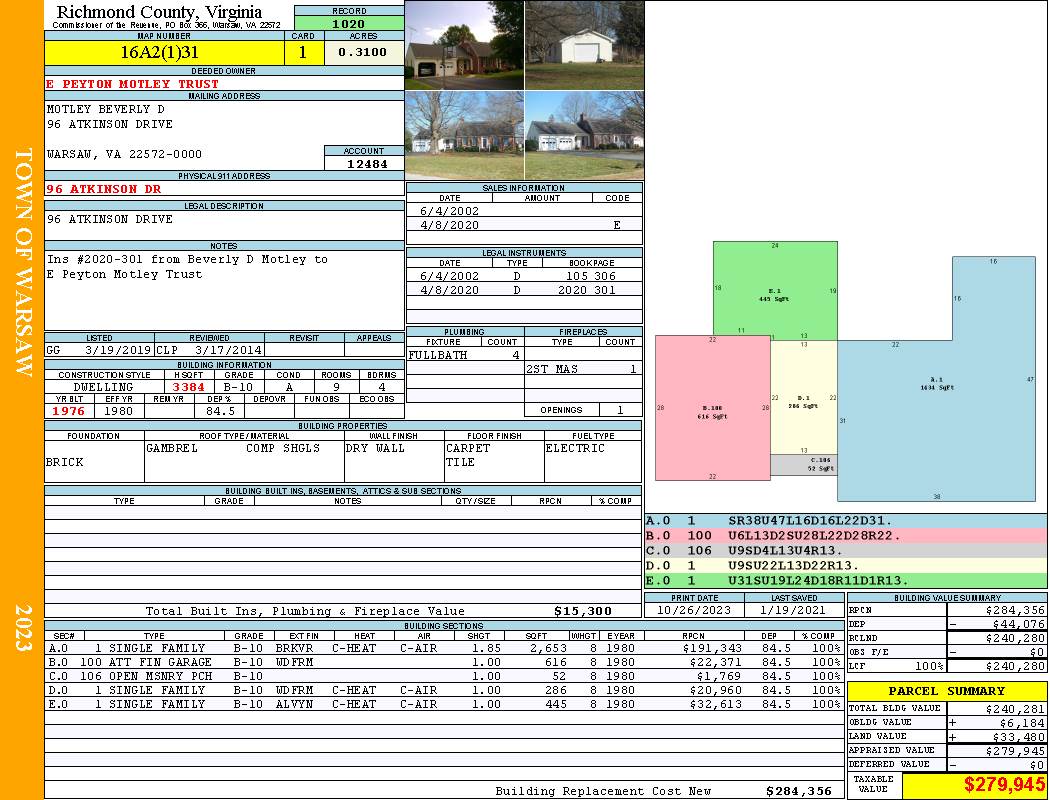Select sketch code row C.0 U9SD4L13U4R13
This screenshot has height=800, width=1050.
pos(846,550)
